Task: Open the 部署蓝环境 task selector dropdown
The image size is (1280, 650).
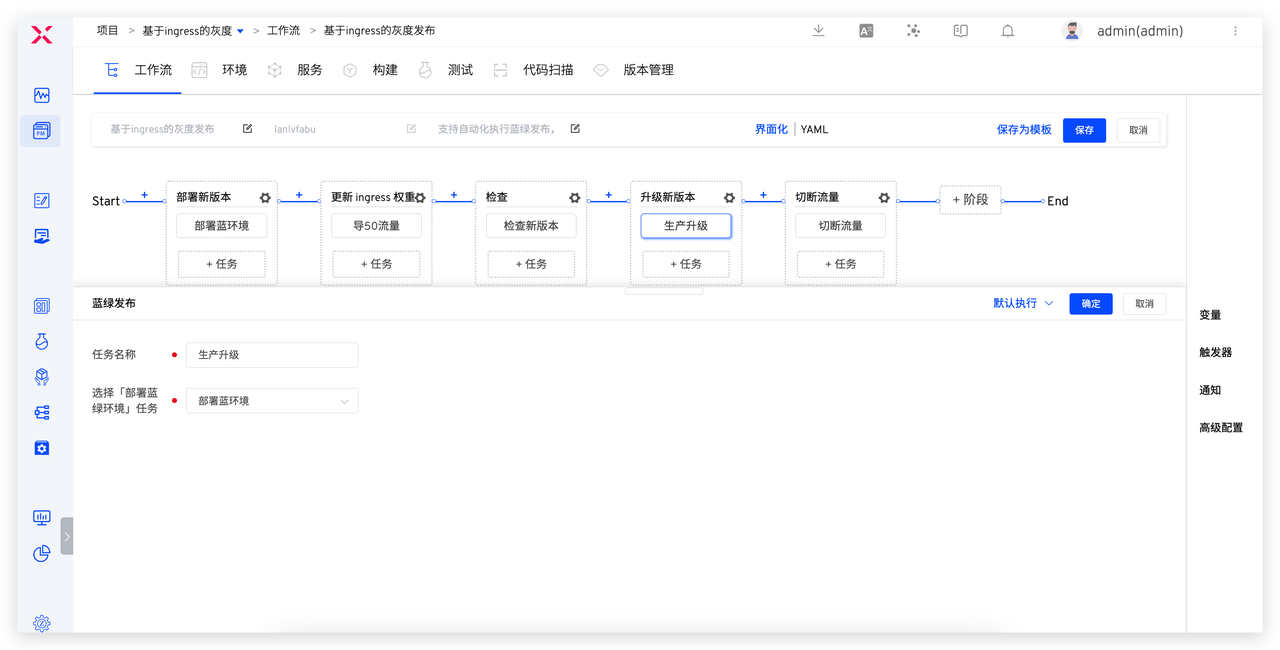Action: pos(272,401)
